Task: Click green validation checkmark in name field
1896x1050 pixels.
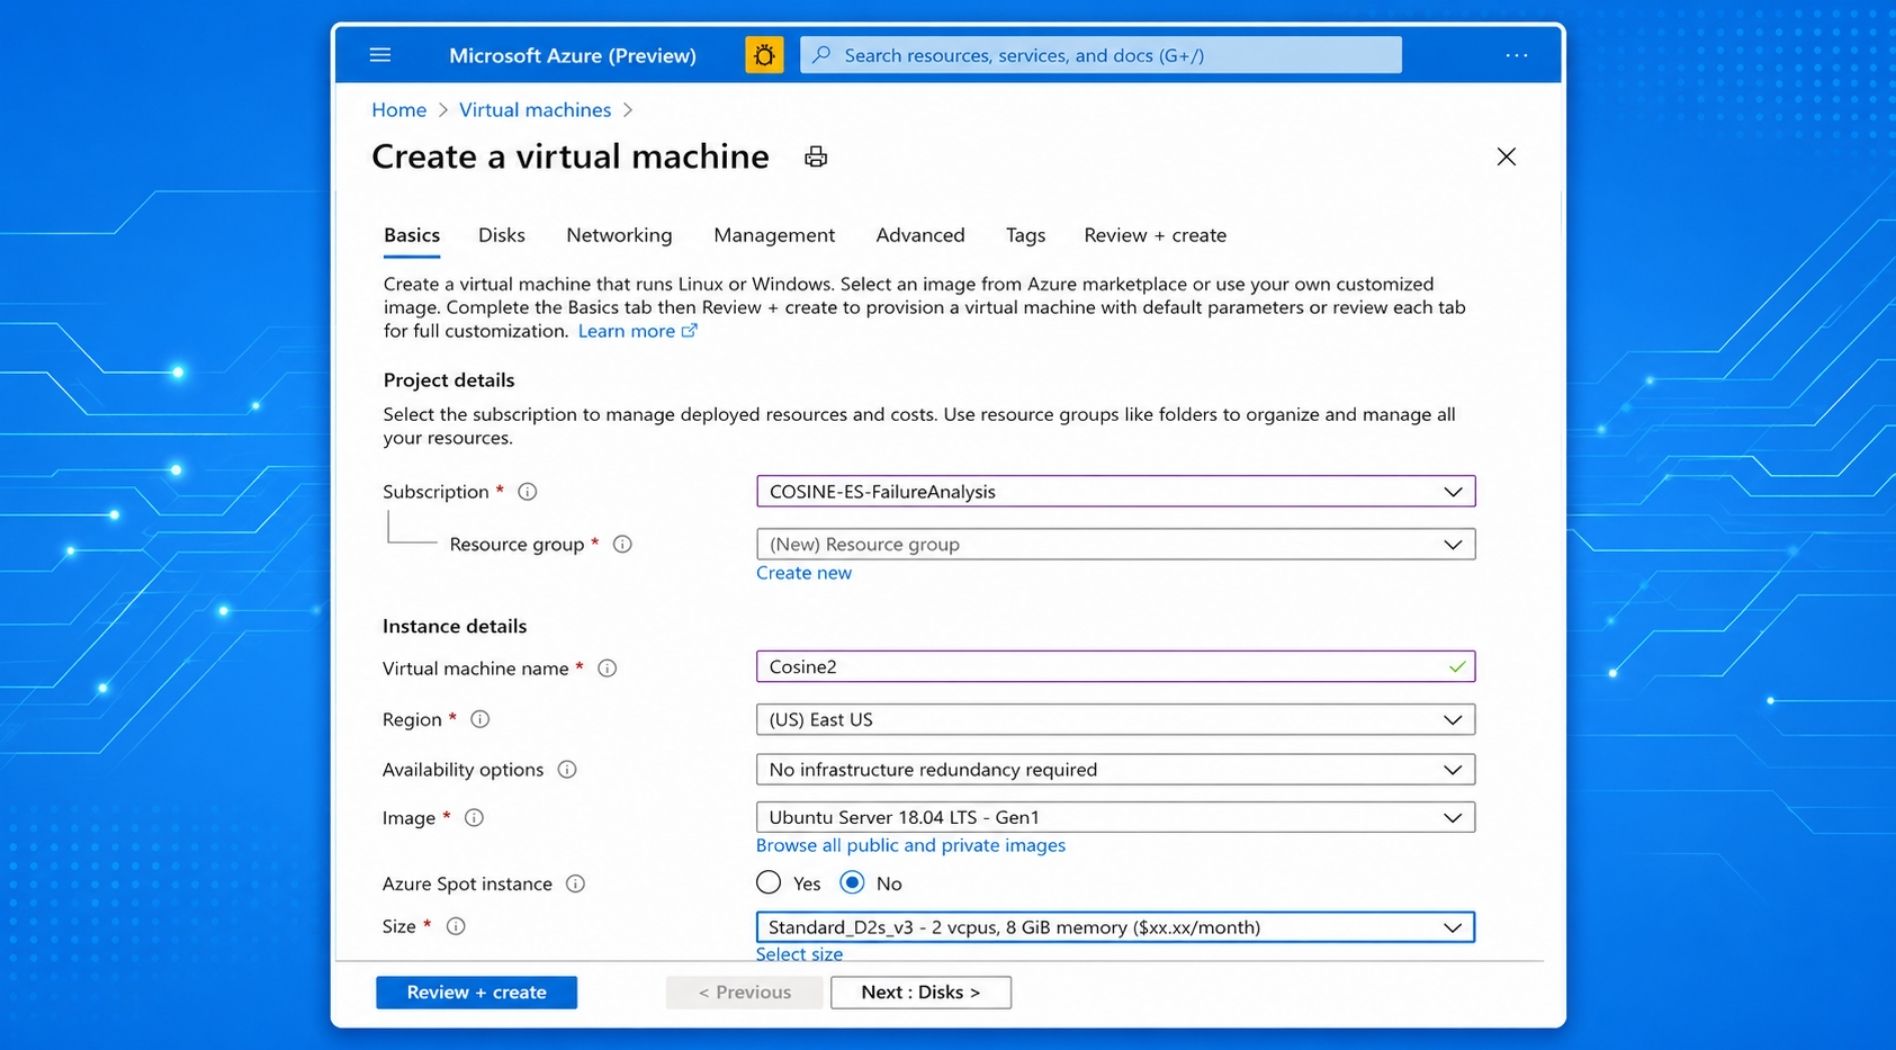Action: click(x=1457, y=667)
